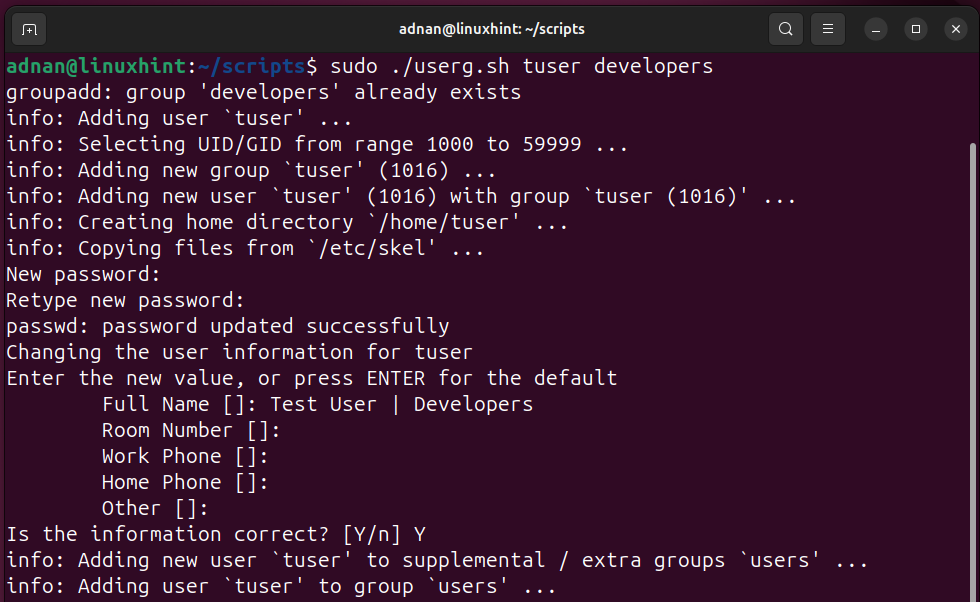Close the terminal window

(x=956, y=29)
